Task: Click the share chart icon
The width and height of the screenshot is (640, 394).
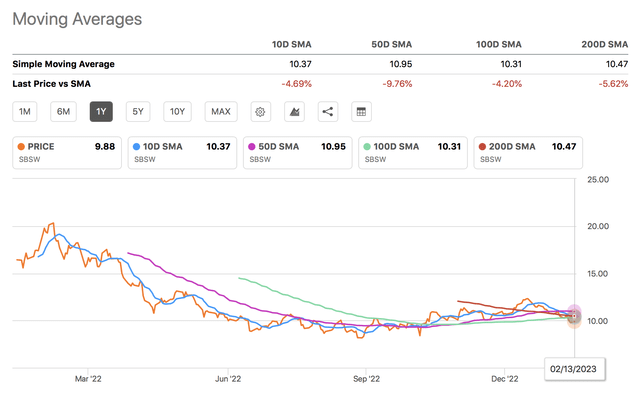Action: click(328, 112)
